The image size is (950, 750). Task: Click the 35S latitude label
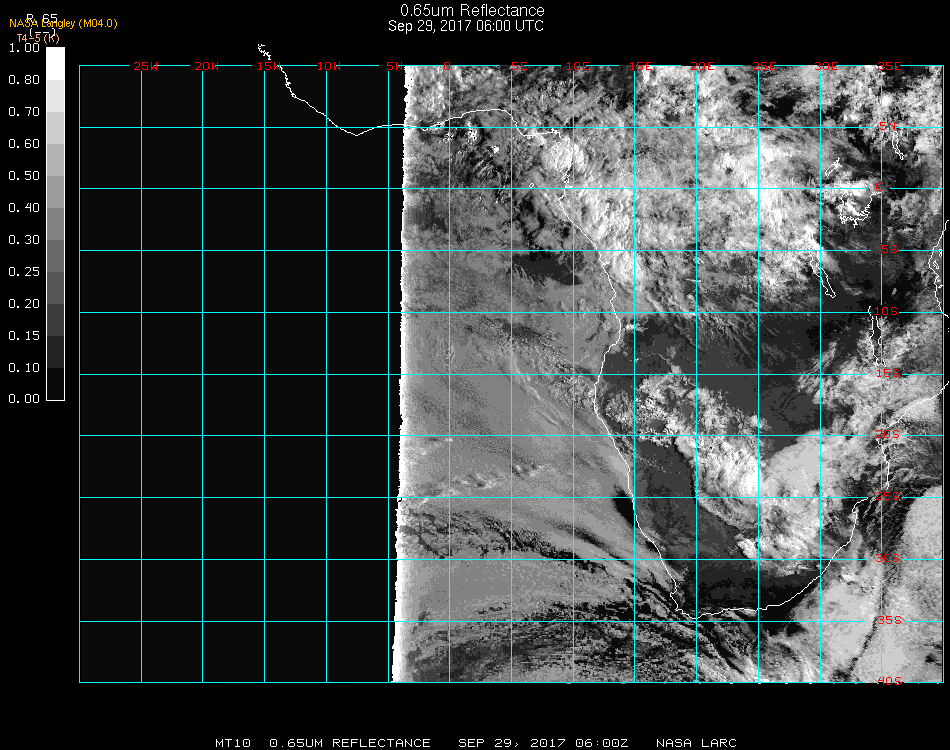(889, 620)
